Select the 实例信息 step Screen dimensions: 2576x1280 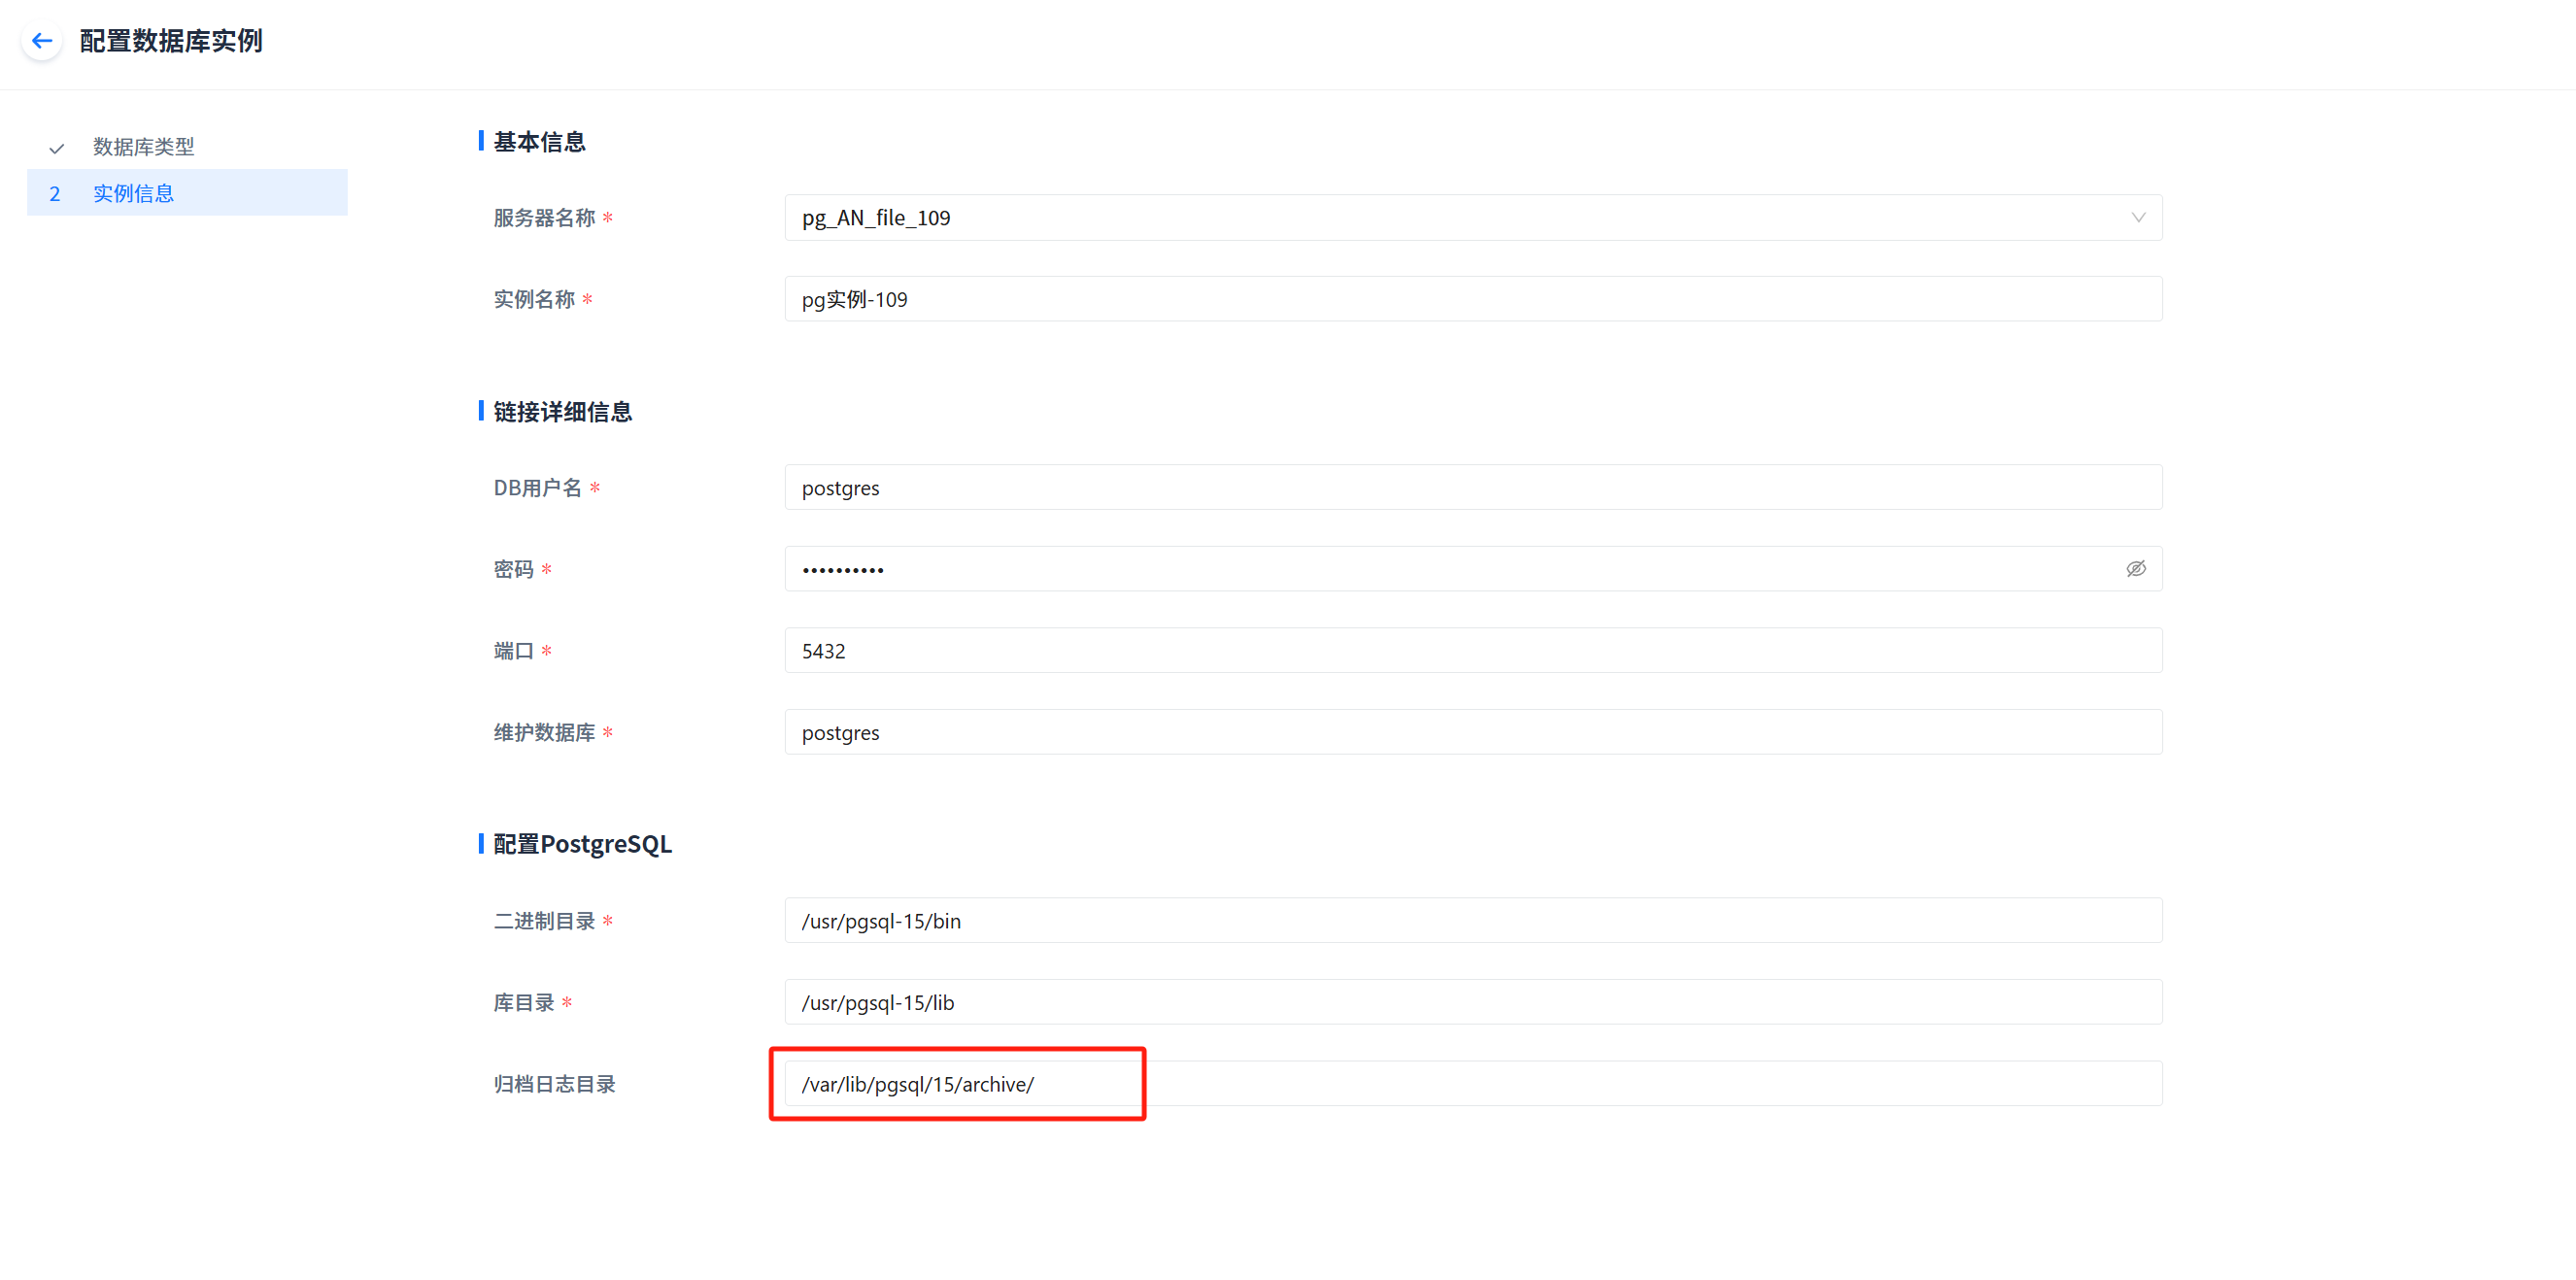pyautogui.click(x=133, y=193)
